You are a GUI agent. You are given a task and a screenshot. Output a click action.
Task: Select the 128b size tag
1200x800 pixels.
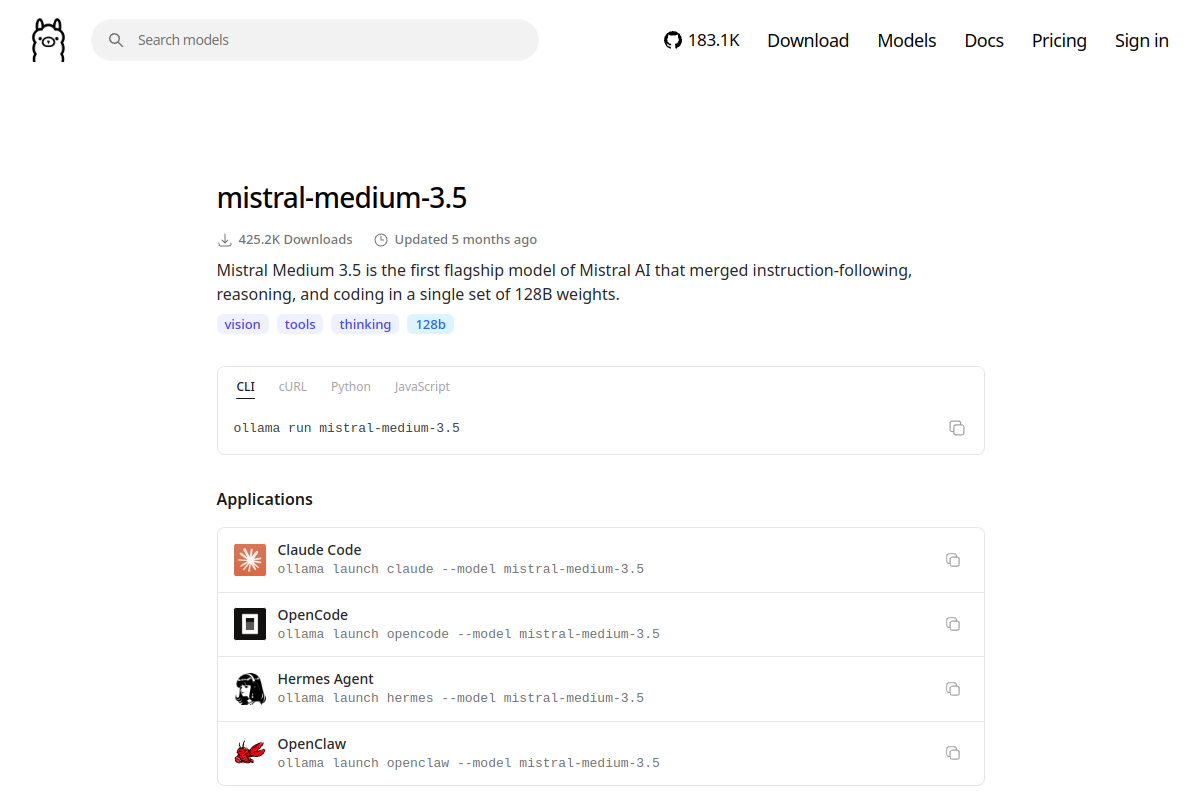(430, 324)
